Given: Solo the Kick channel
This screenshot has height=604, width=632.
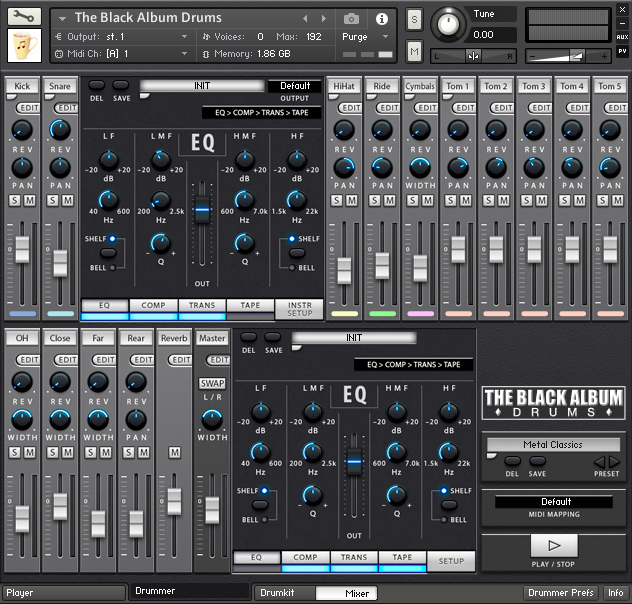Looking at the screenshot, I should pos(15,200).
